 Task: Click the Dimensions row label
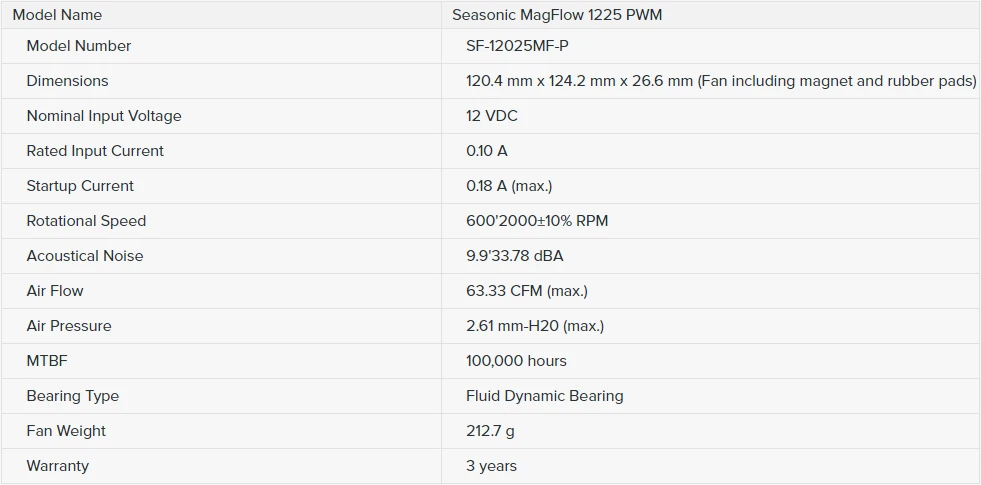(67, 81)
